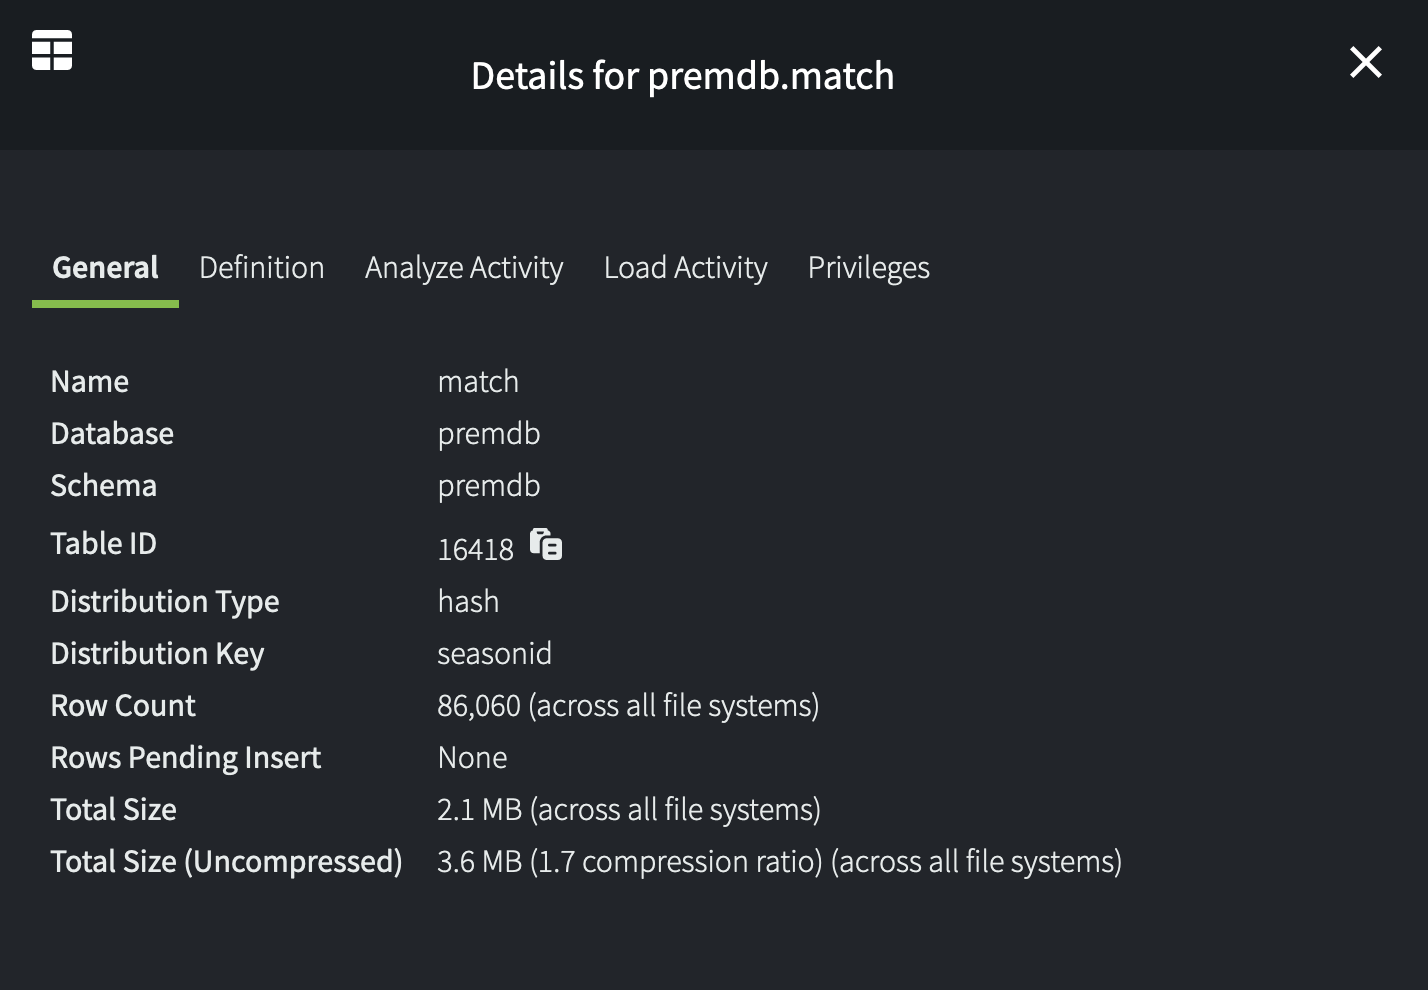Close the premdb.match details dialog
The width and height of the screenshot is (1428, 990).
tap(1365, 63)
